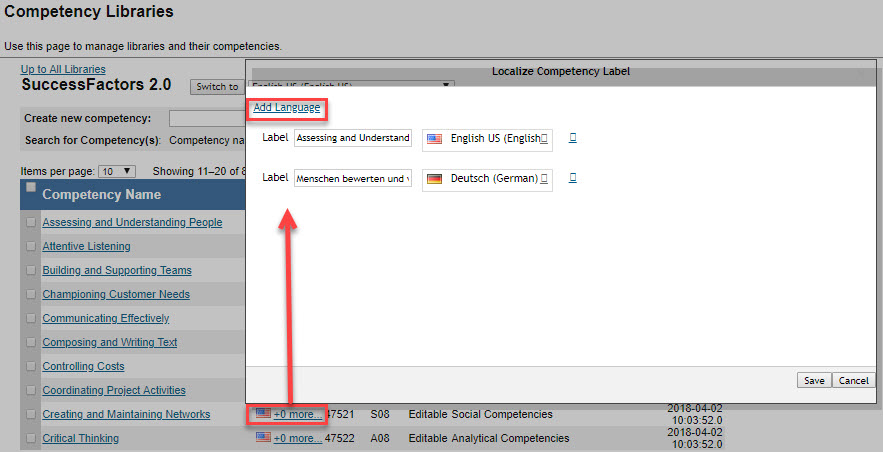This screenshot has height=452, width=883.
Task: Click the S08 cell
Action: coord(380,414)
